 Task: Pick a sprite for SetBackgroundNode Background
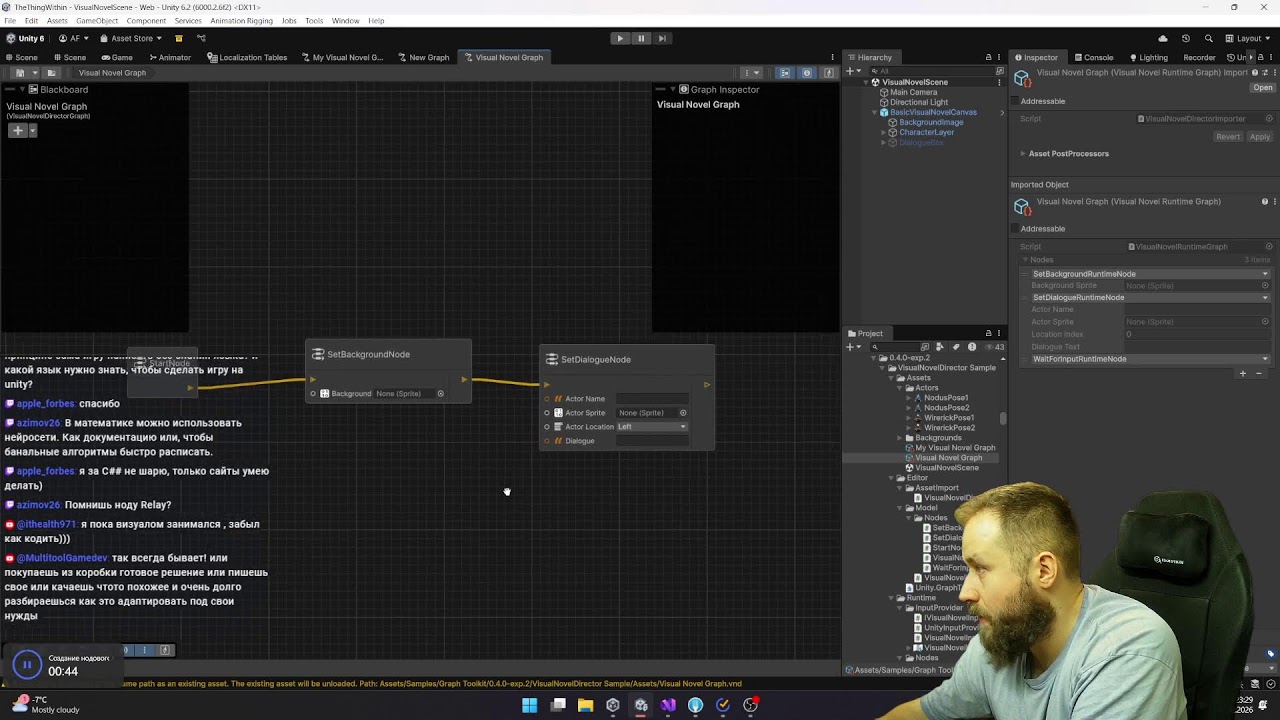(440, 393)
